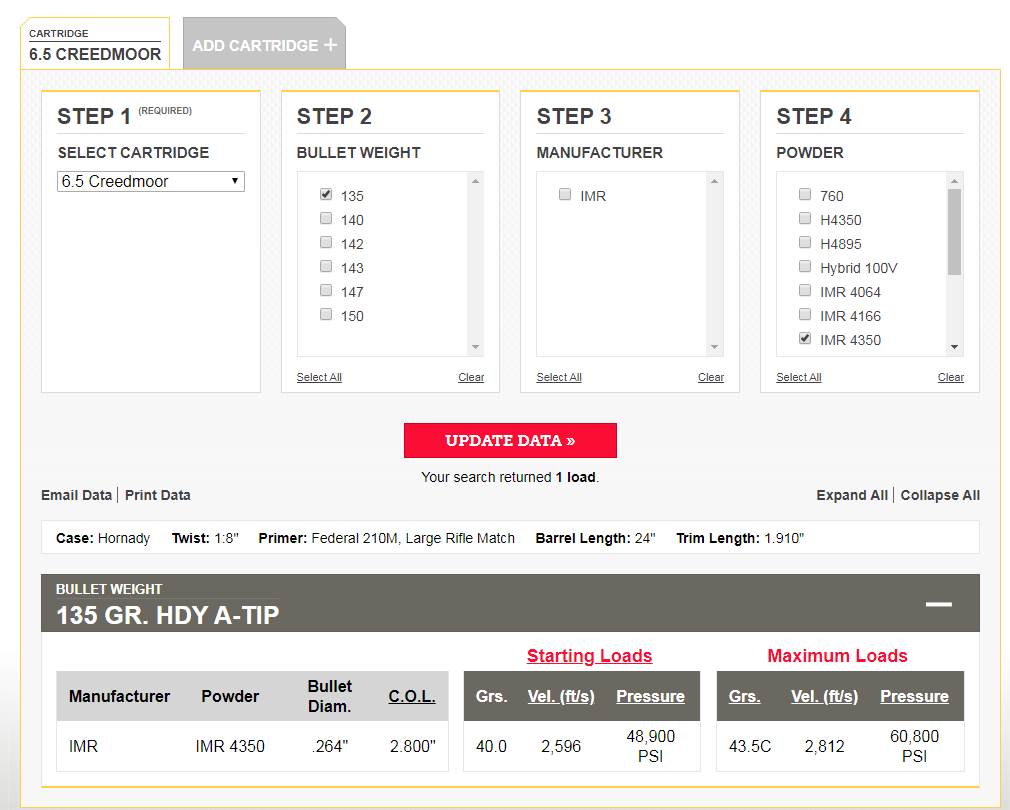Viewport: 1010px width, 810px height.
Task: Check the 760 powder checkbox
Action: pos(805,194)
